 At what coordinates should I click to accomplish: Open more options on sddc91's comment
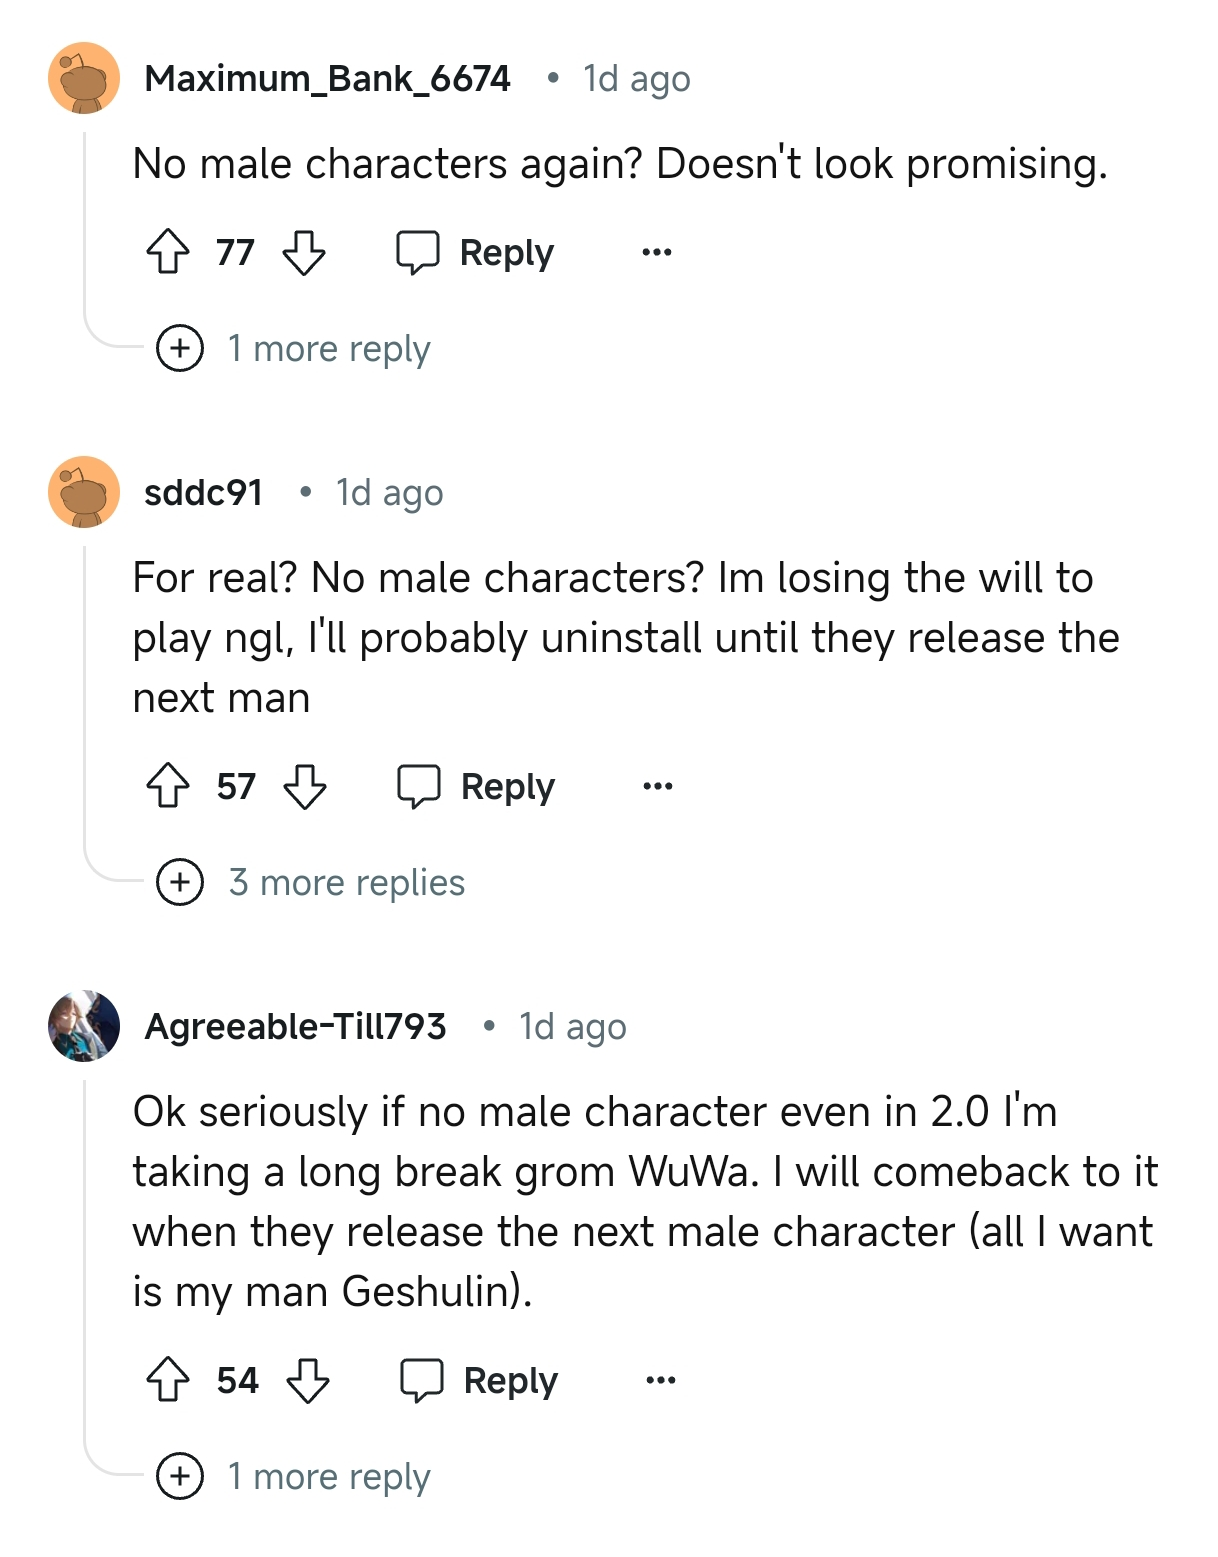coord(658,786)
